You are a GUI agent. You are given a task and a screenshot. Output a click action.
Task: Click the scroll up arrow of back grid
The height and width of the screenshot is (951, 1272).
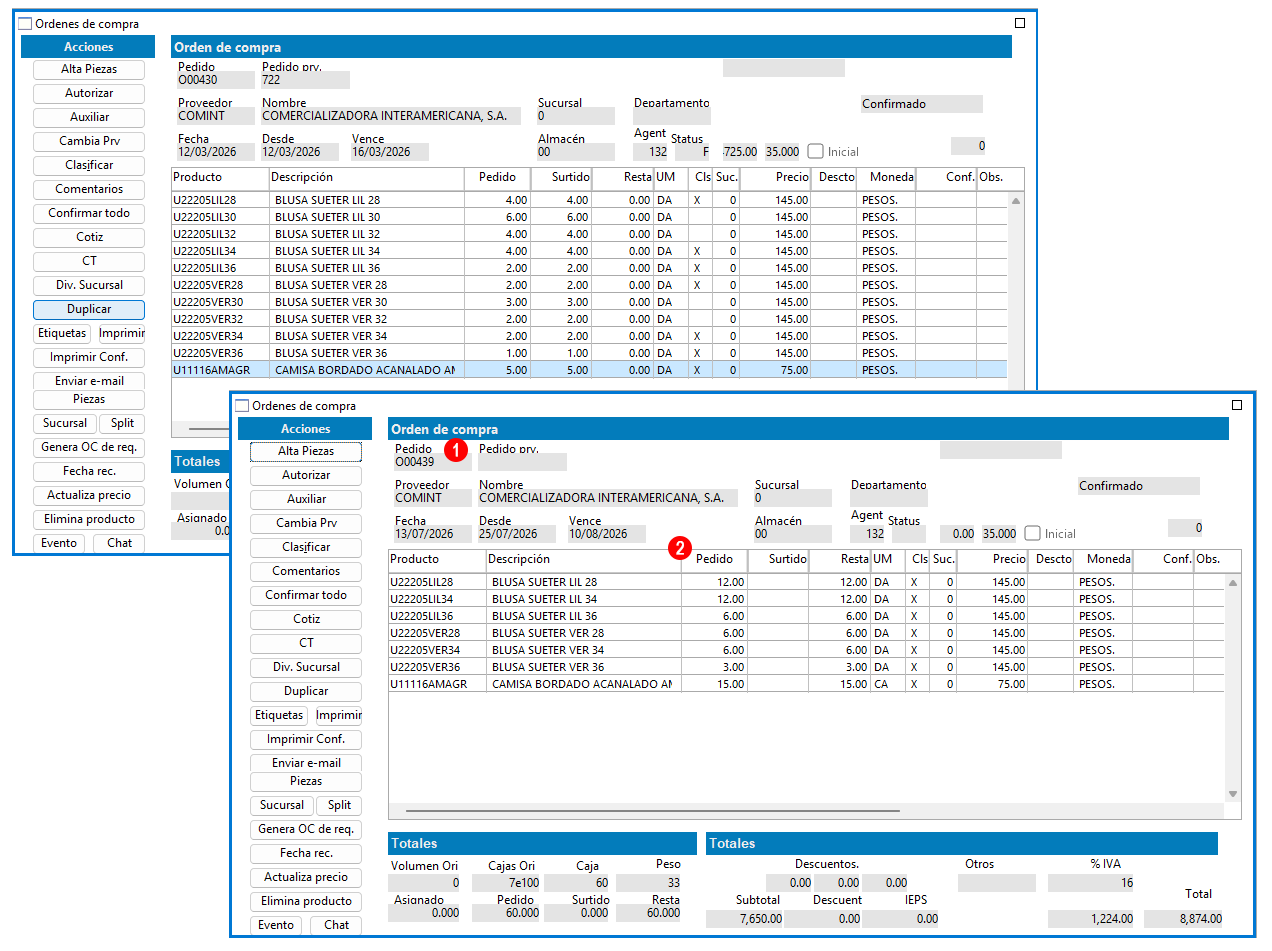click(x=1016, y=201)
